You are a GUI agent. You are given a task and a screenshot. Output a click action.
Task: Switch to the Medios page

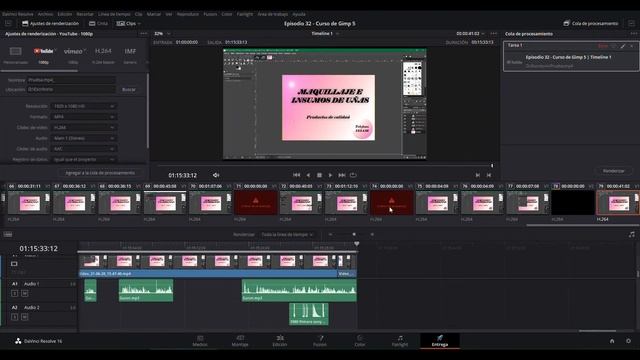[x=200, y=341]
